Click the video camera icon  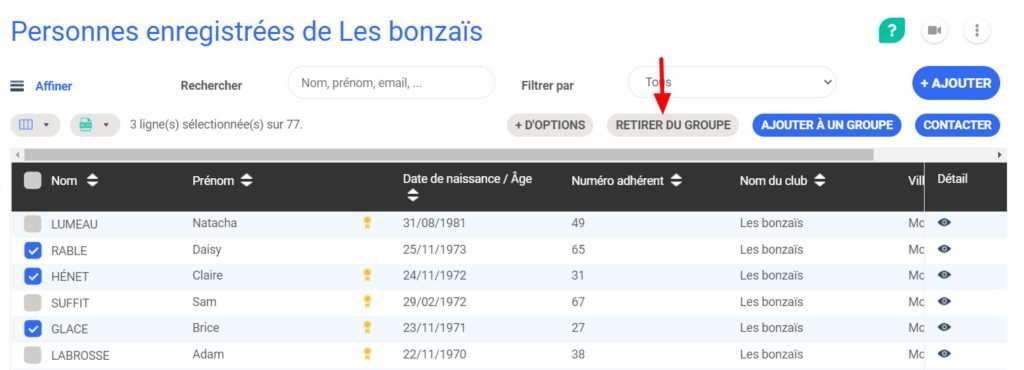pos(935,31)
